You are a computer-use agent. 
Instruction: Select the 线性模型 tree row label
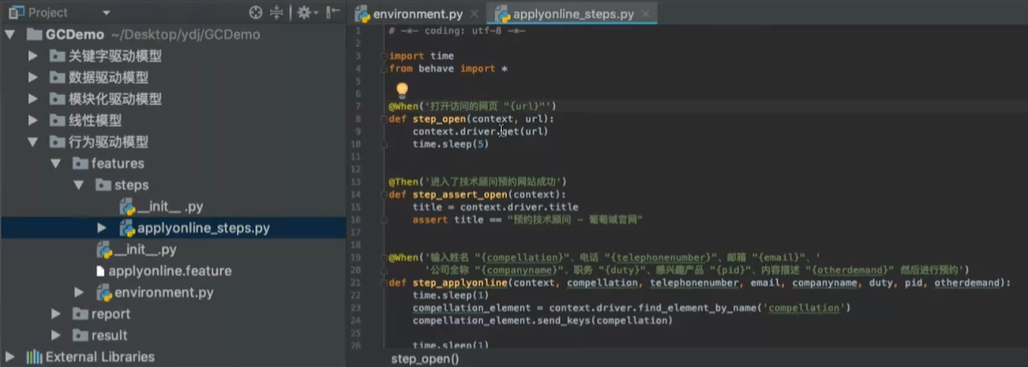click(95, 121)
